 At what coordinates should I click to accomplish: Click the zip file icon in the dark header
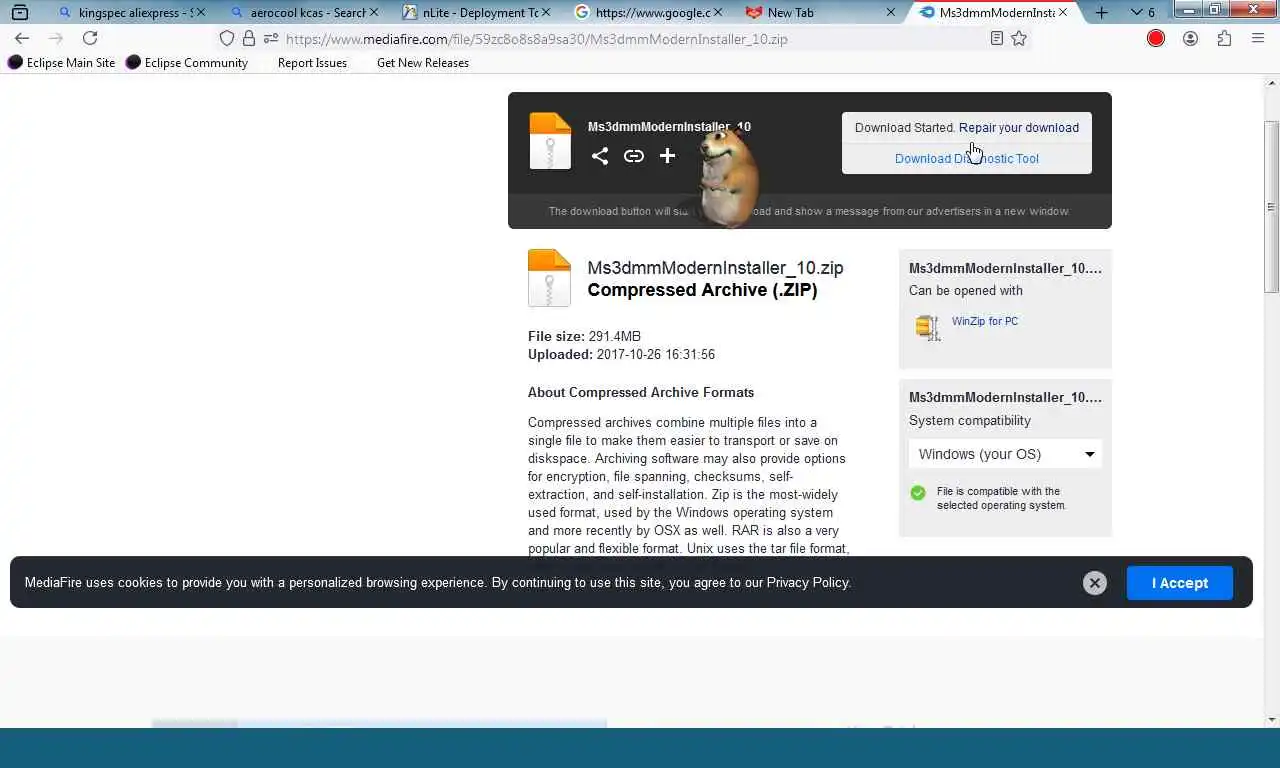[x=550, y=141]
